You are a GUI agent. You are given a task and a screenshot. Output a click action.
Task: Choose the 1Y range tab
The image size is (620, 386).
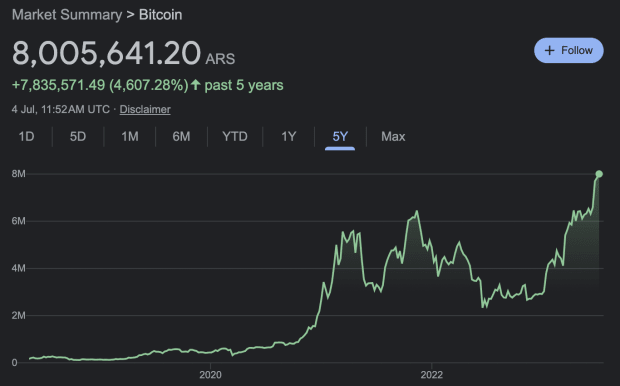[289, 136]
